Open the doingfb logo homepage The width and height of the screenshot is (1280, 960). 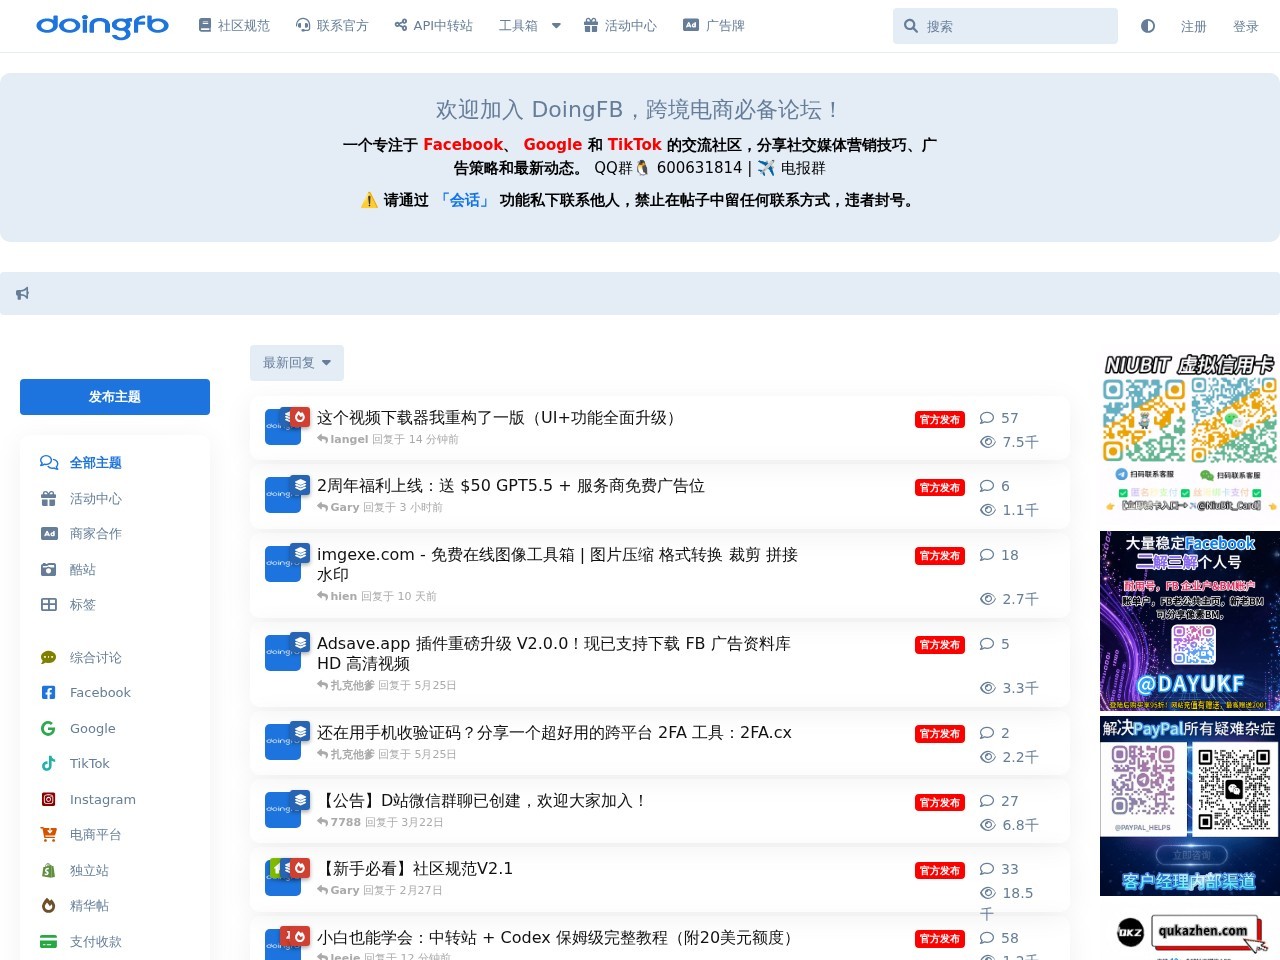click(x=102, y=26)
